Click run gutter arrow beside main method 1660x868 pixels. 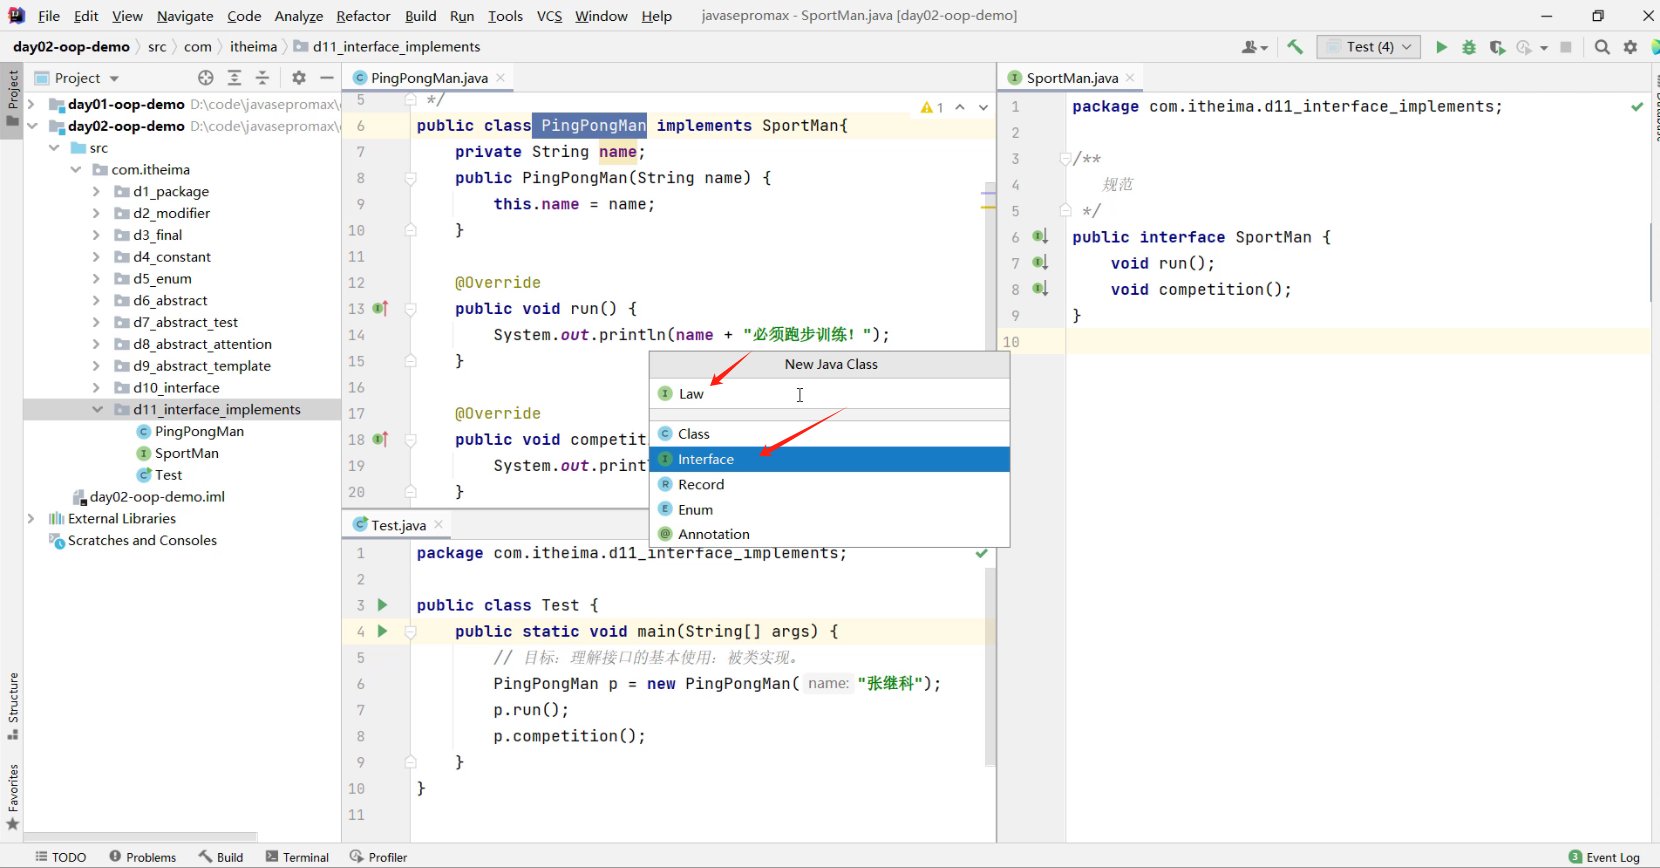382,631
